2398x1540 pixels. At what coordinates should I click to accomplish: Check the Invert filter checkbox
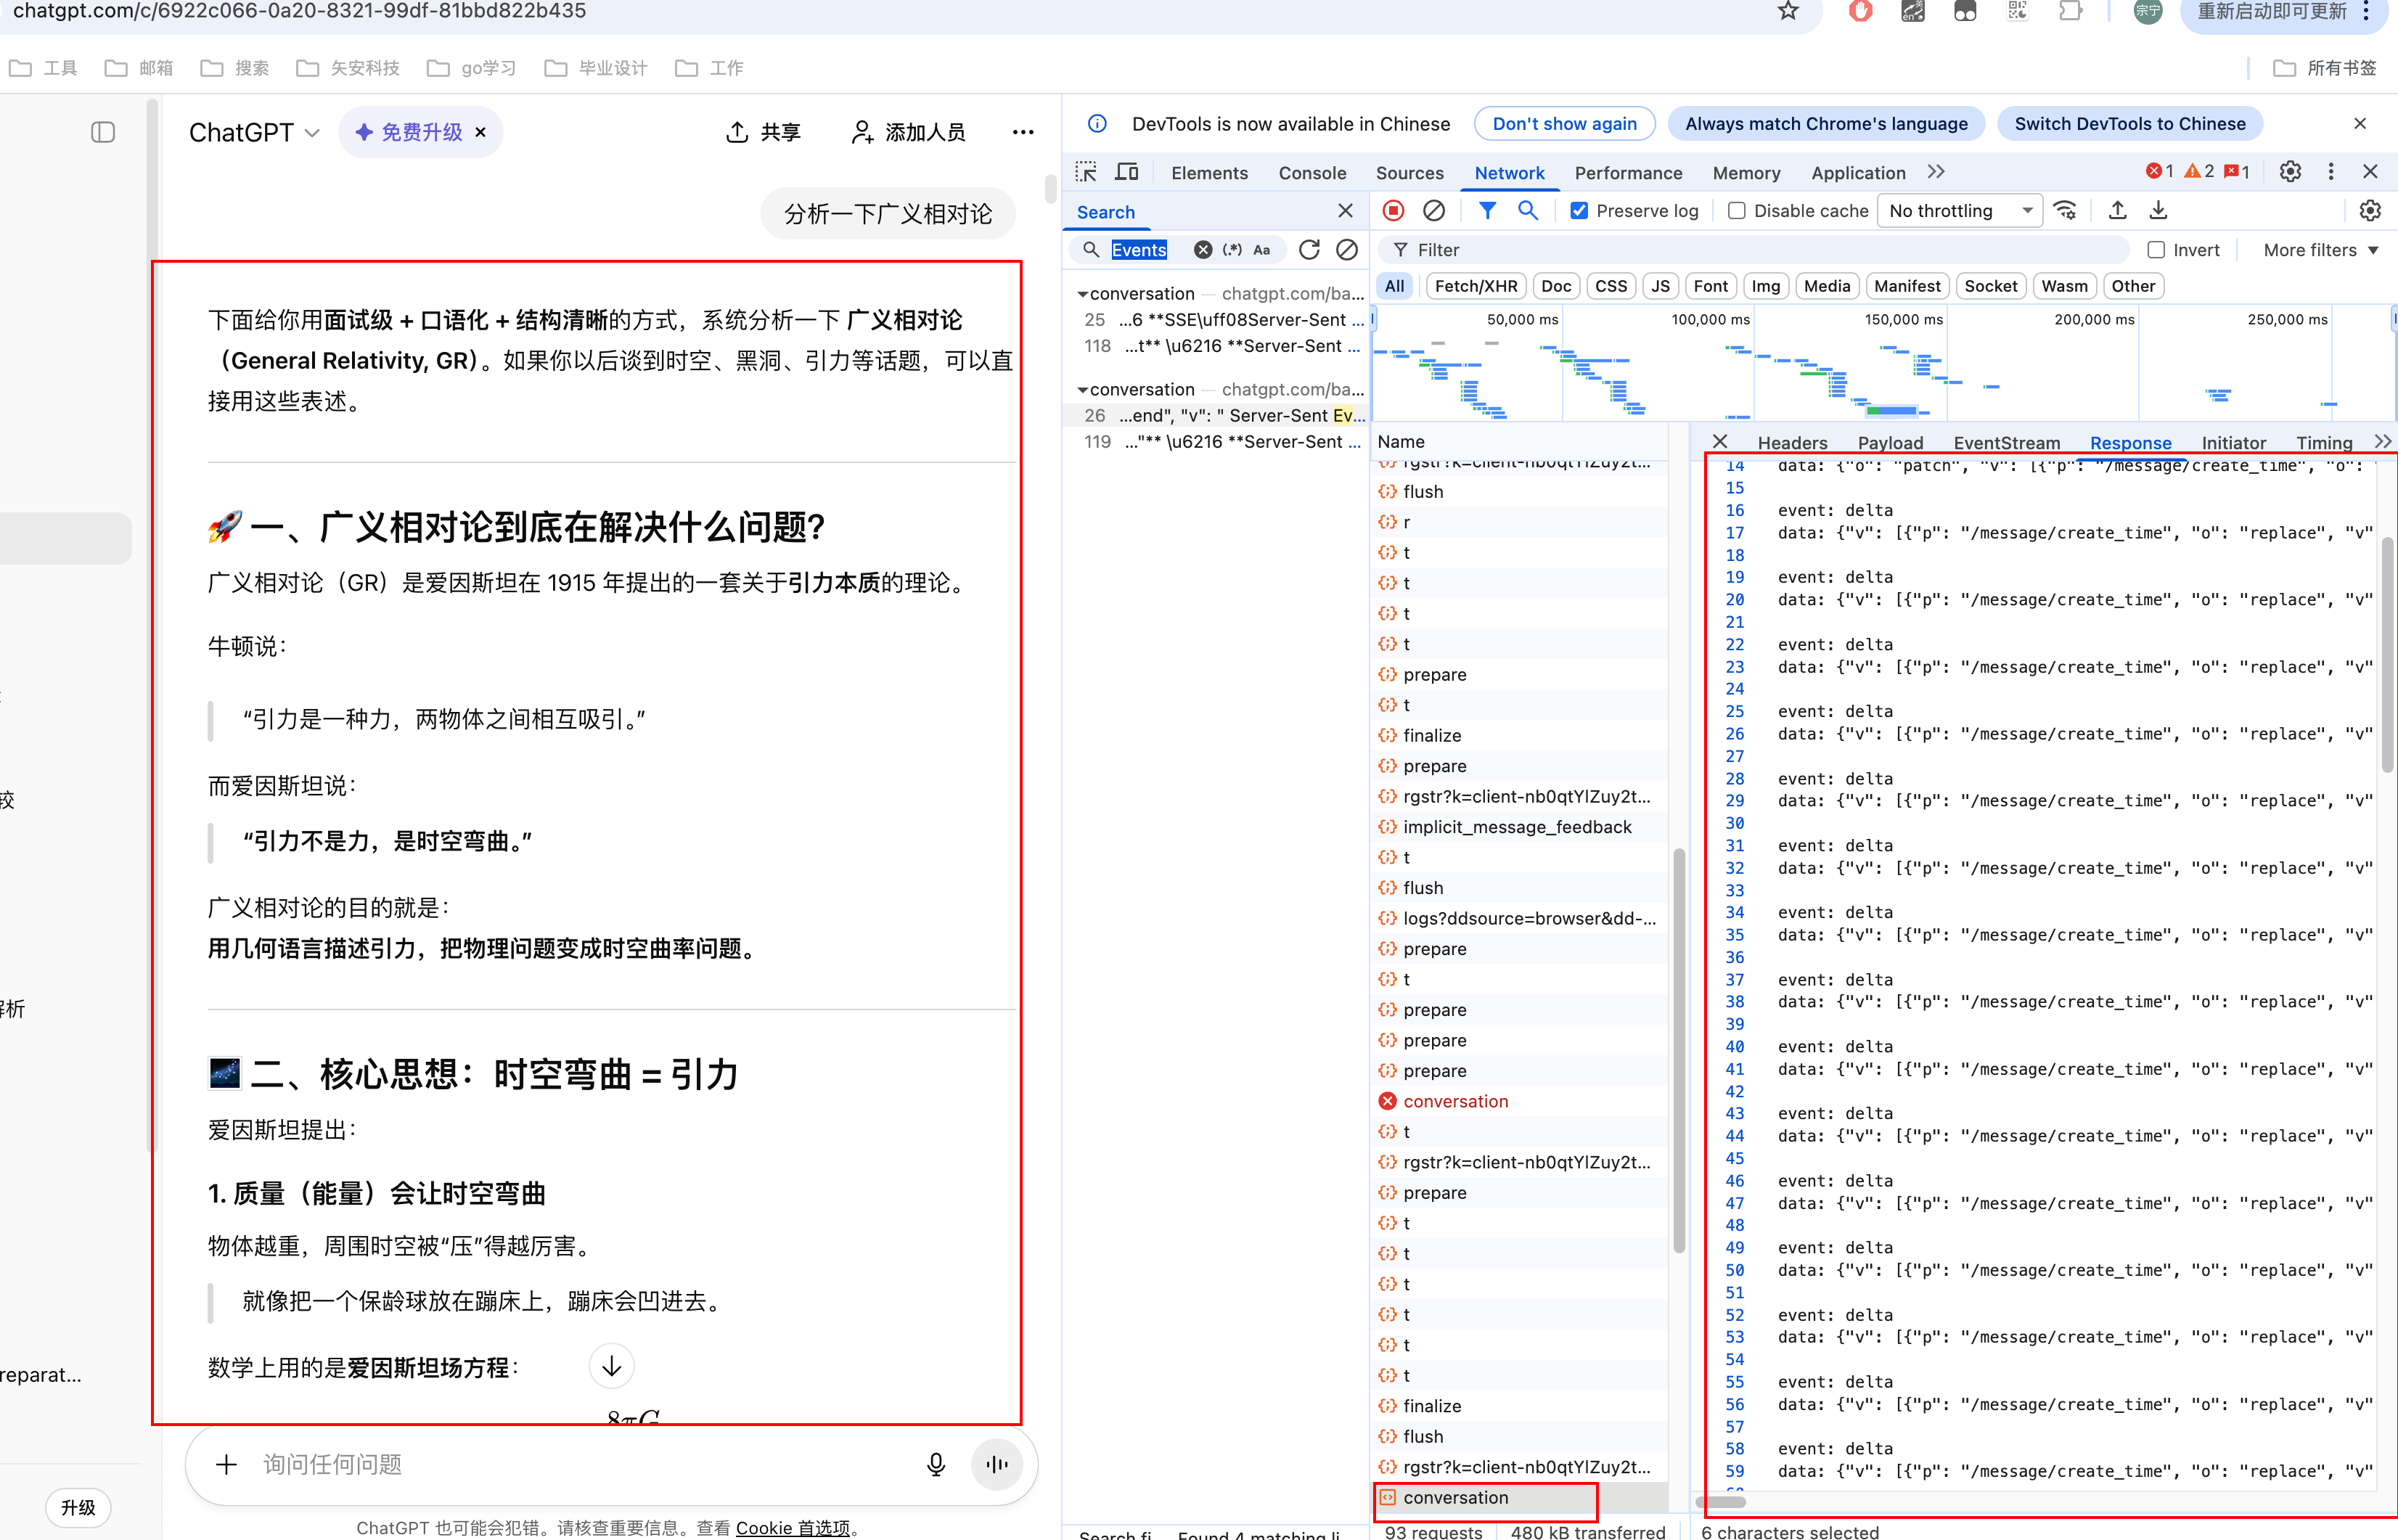(x=2156, y=250)
